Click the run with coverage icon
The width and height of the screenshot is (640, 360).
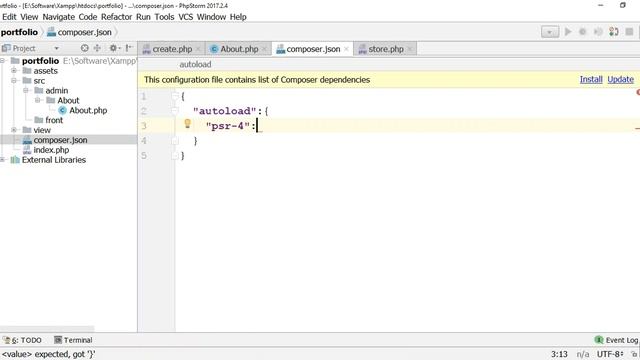click(x=598, y=32)
